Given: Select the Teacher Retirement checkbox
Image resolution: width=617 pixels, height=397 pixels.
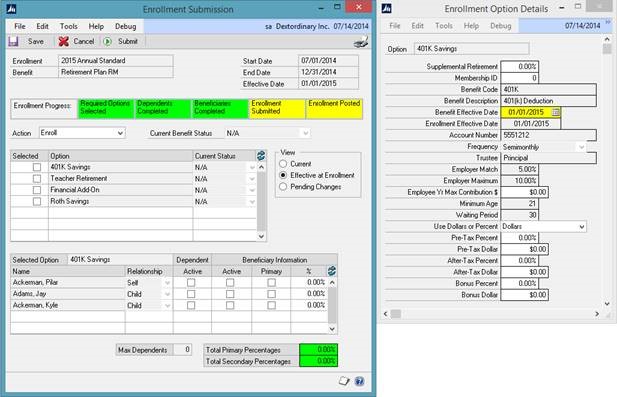Looking at the screenshot, I should point(37,179).
